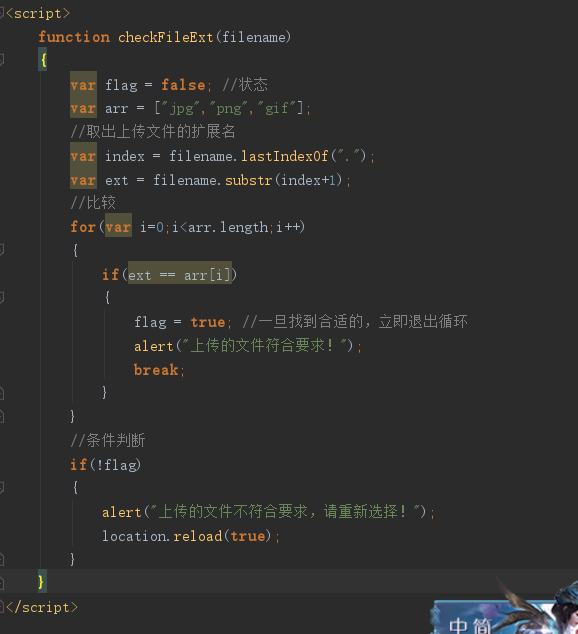Click the highlighted var before flag
This screenshot has height=634, width=578.
tap(83, 85)
